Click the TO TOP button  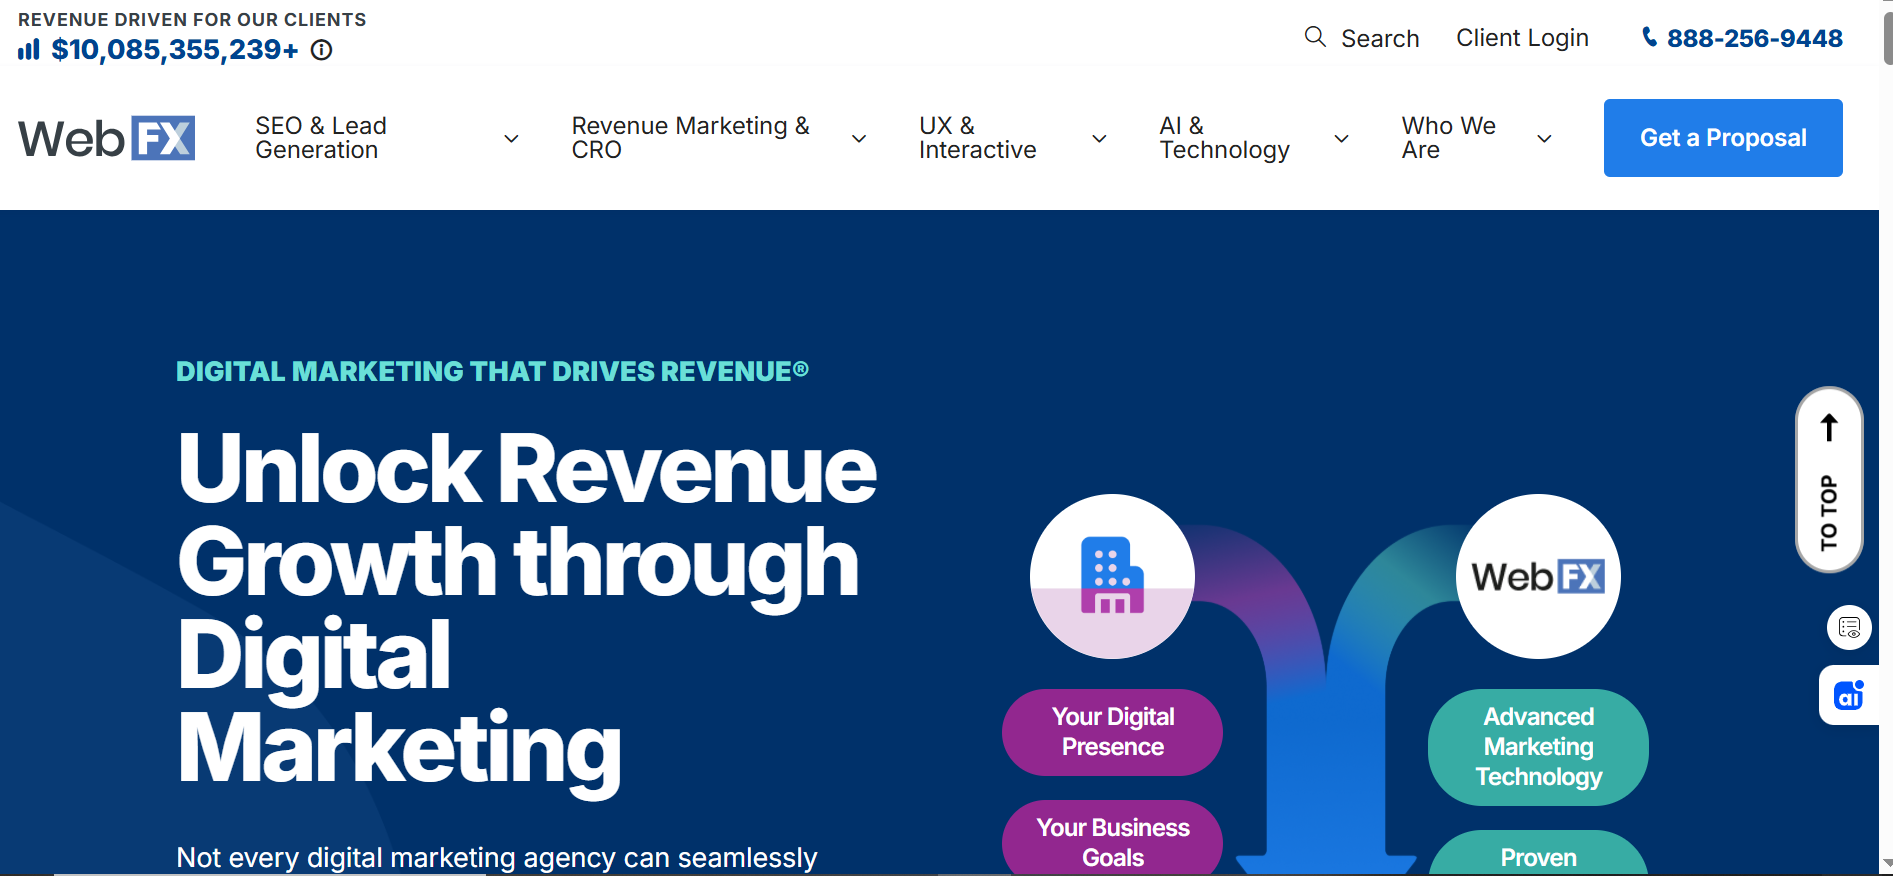[1829, 480]
